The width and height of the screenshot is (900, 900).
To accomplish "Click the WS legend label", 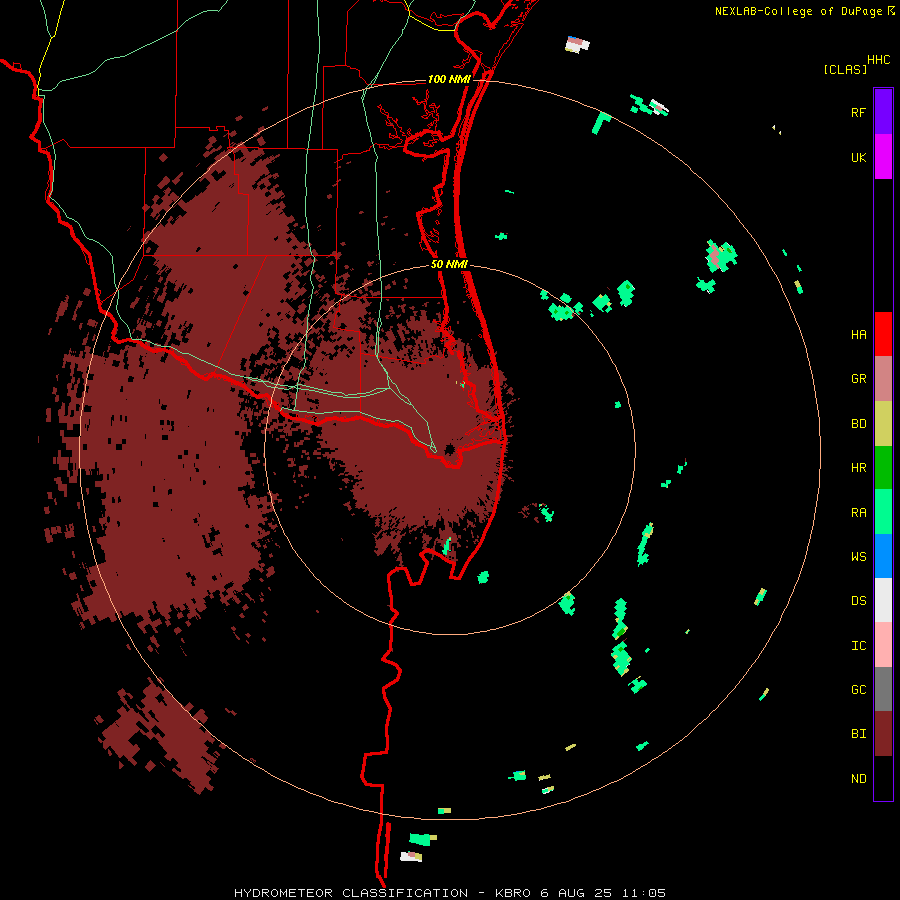I will click(x=858, y=557).
